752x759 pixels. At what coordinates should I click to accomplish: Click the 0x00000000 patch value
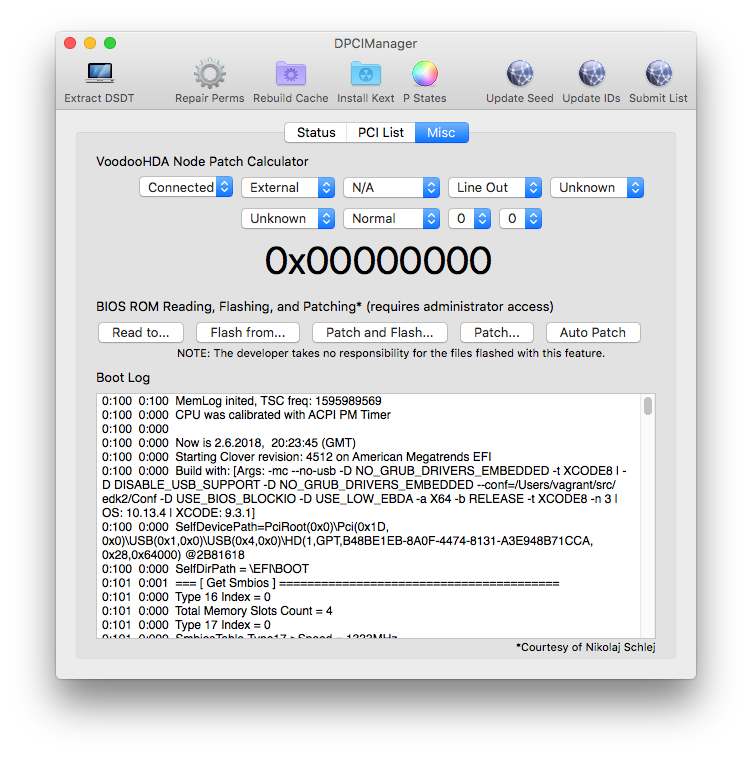point(377,260)
